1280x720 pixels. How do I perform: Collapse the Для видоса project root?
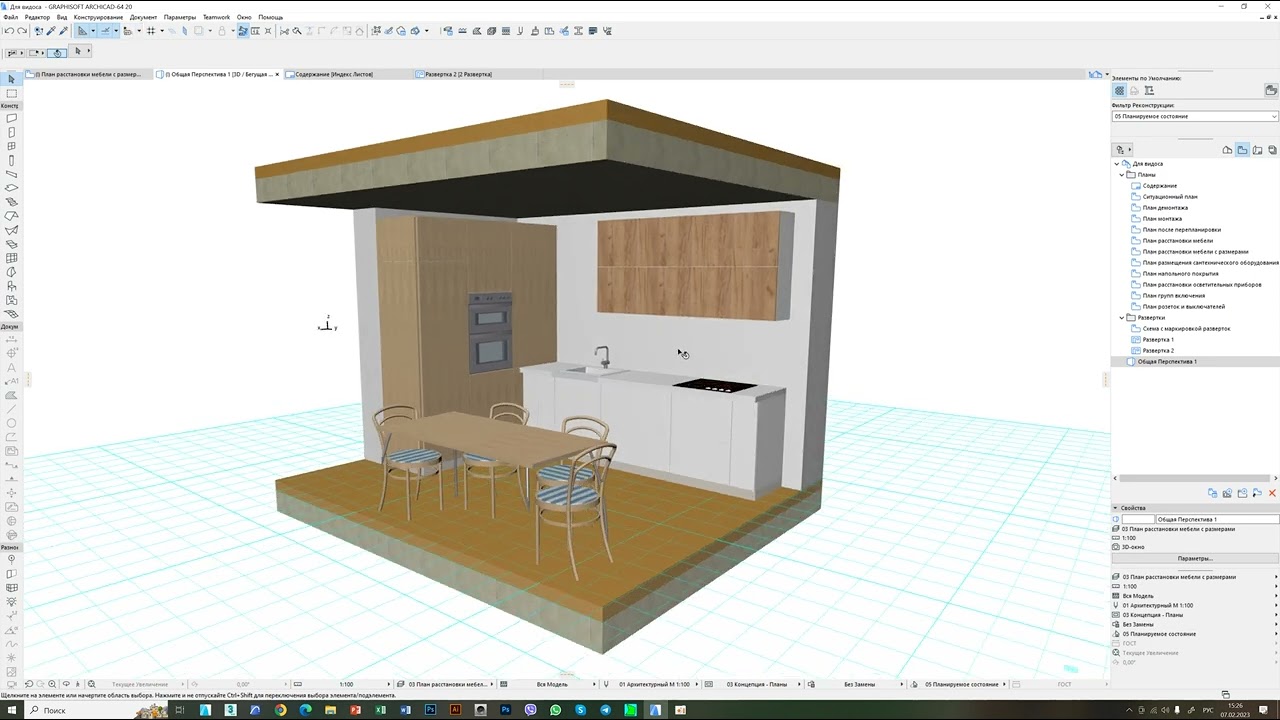pos(1117,164)
